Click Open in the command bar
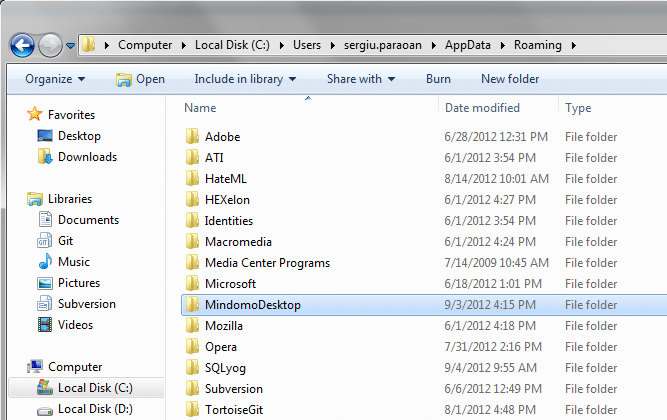Screen dimensions: 667x420 [x=140, y=79]
